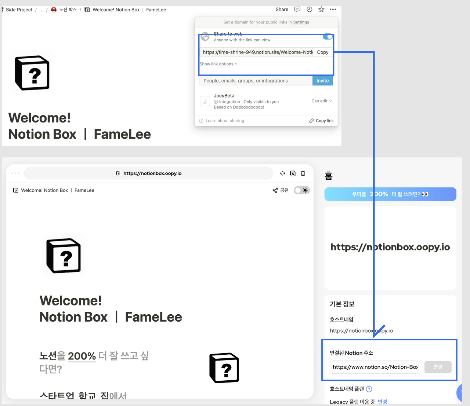
Task: Click the notionbox.oopy.io preview address bar
Action: tap(149, 173)
